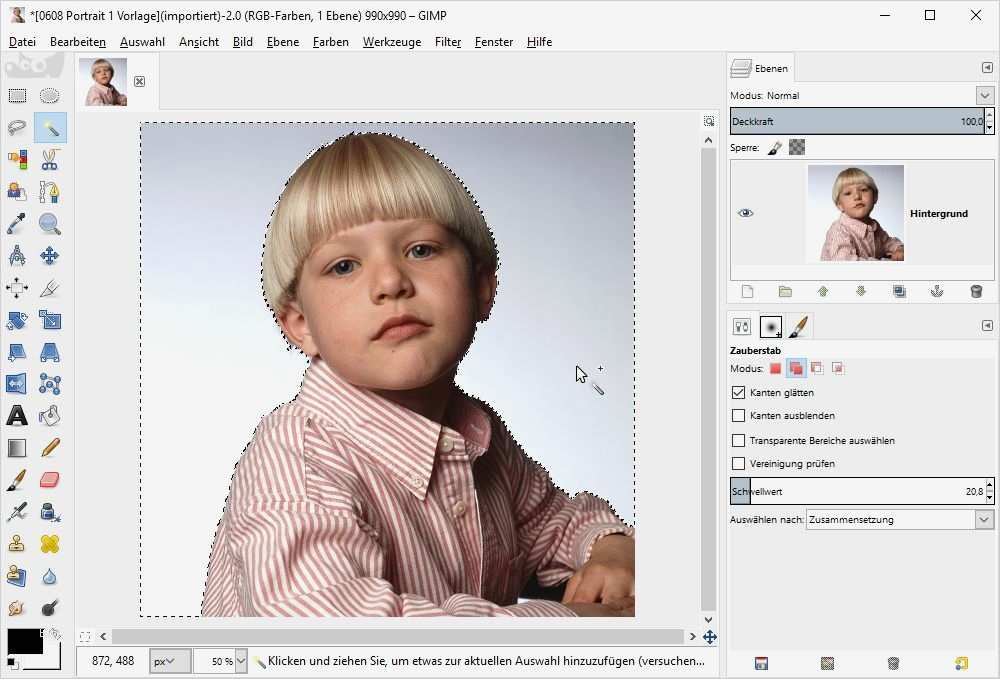Duplicate the Hintergrund layer via the copy icon
Screen dimensions: 1000x679
coord(899,291)
